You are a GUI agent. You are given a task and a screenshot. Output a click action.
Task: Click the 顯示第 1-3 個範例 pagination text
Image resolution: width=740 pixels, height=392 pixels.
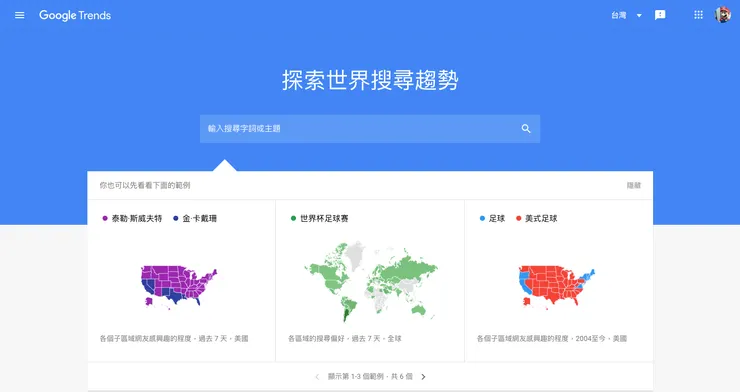(370, 376)
